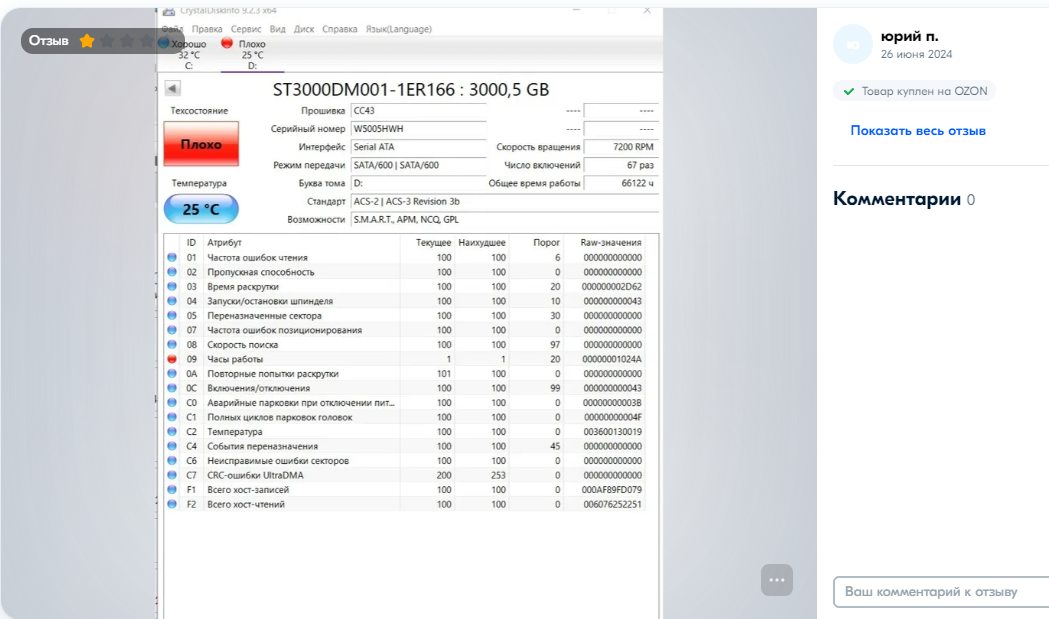This screenshot has width=1049, height=619.
Task: Click the reviewer avatar of юрий п.
Action: click(x=852, y=44)
